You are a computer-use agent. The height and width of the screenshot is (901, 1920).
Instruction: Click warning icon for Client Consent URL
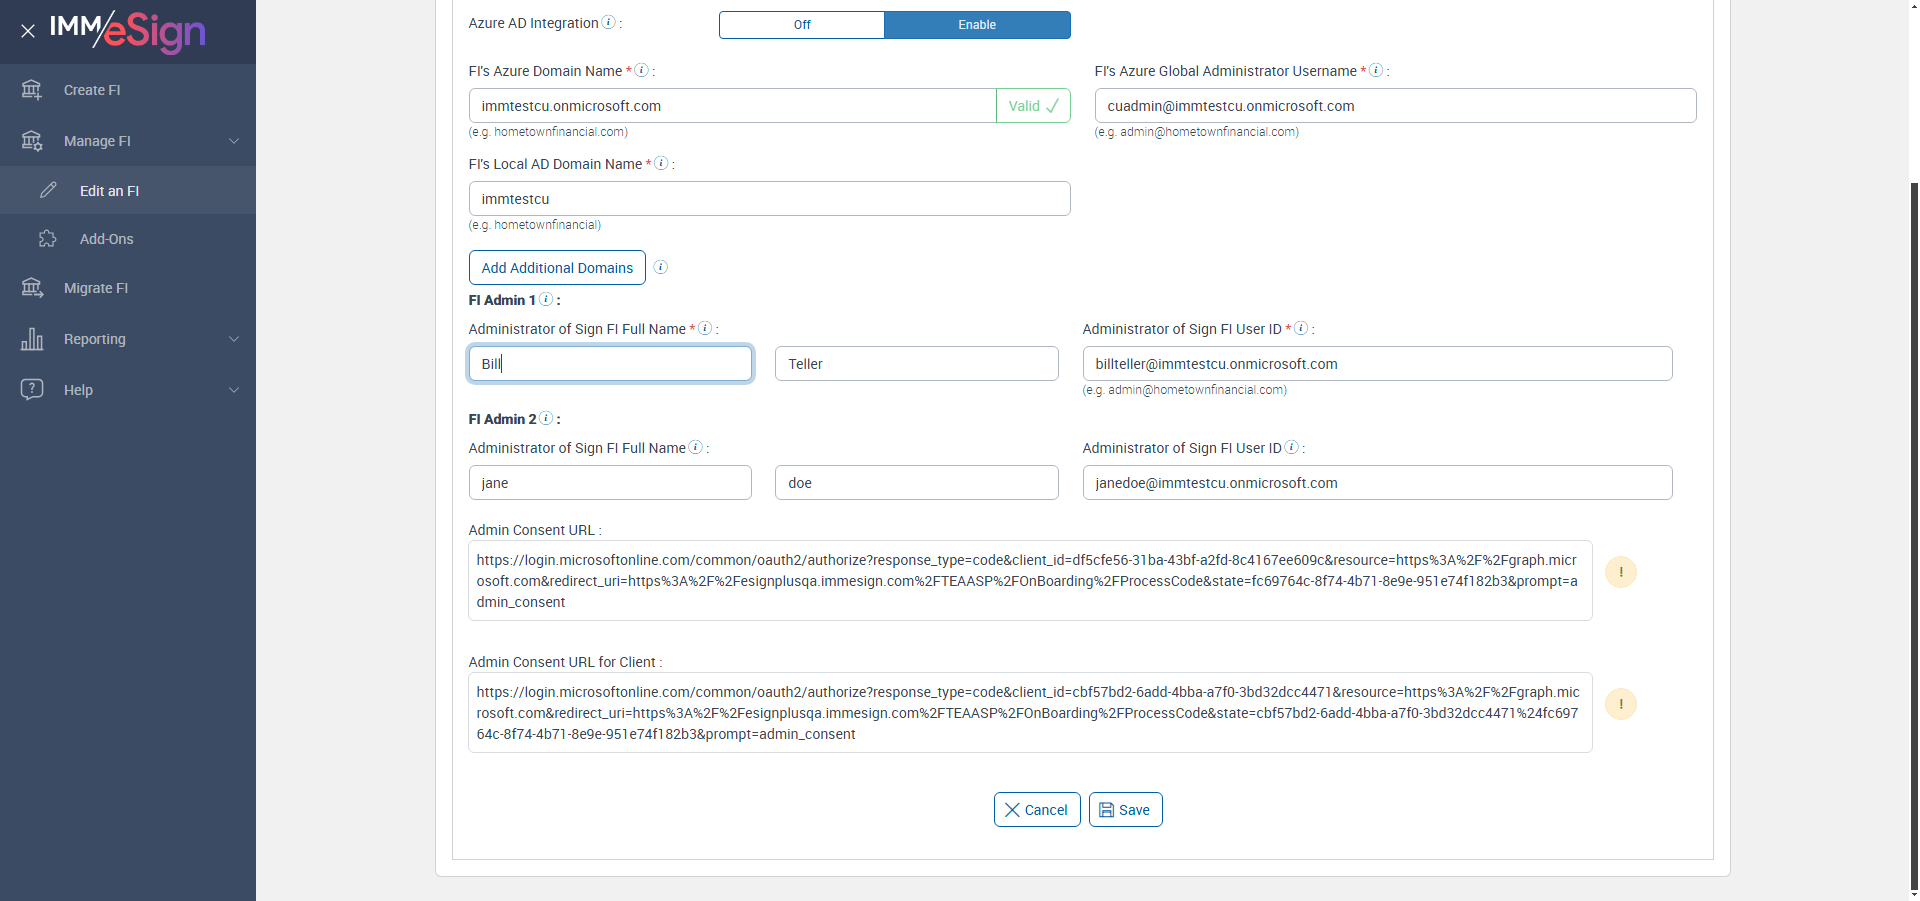tap(1620, 704)
